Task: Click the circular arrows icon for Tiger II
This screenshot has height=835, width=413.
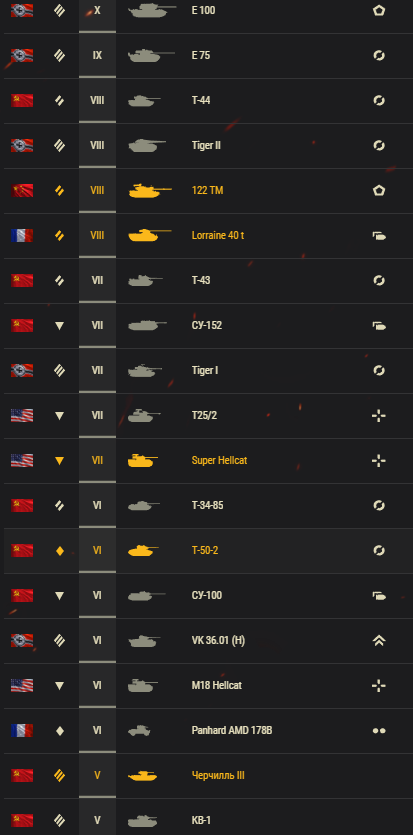Action: click(379, 145)
